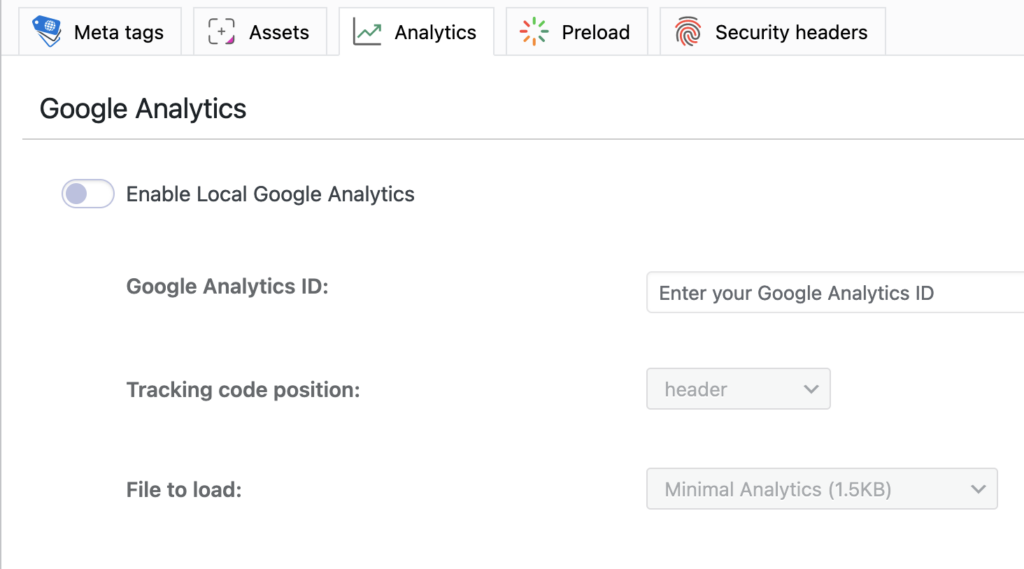Click the Security headers fingerprint icon
This screenshot has height=569, width=1024.
[688, 31]
